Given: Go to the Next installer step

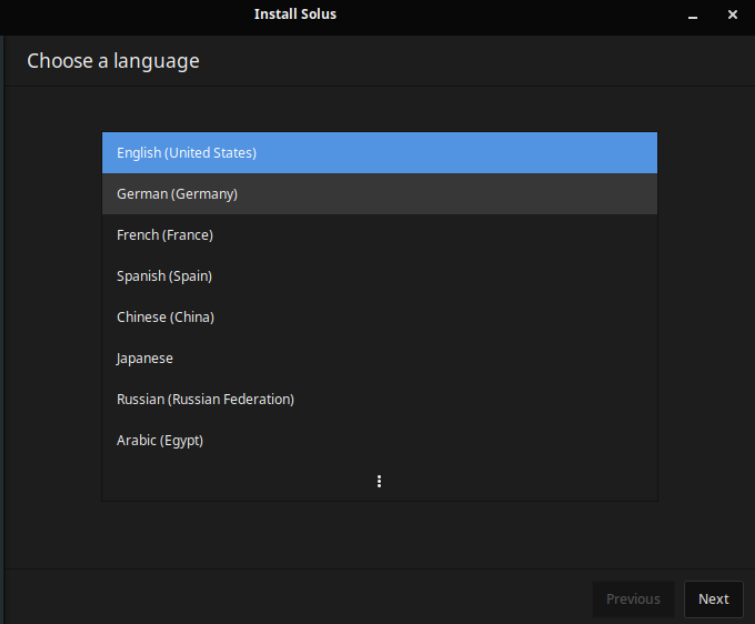Looking at the screenshot, I should [714, 599].
